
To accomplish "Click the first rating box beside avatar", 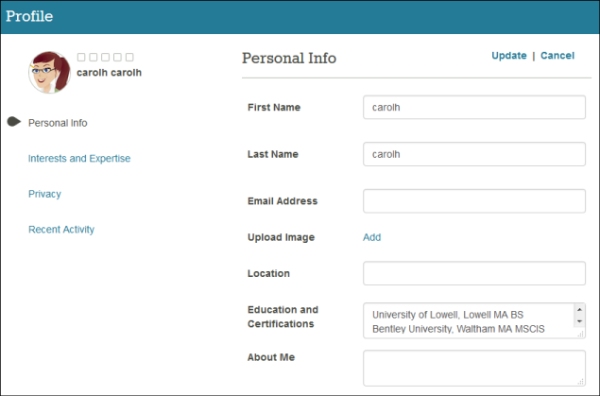I will (x=81, y=57).
